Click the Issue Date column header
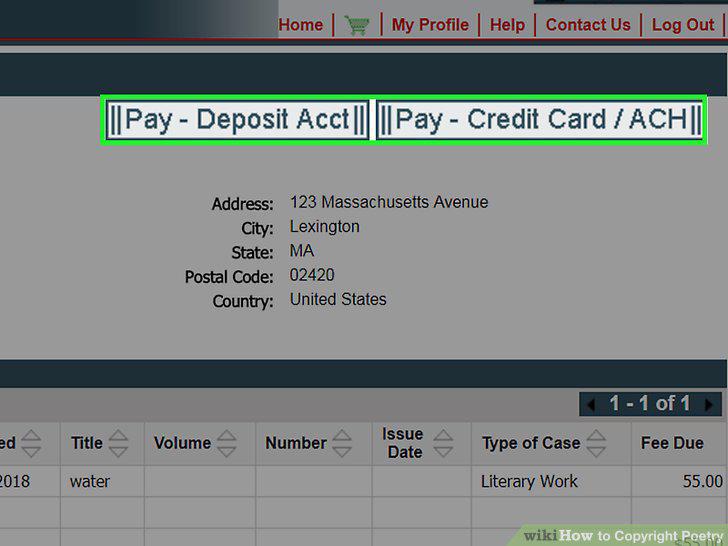 click(403, 443)
